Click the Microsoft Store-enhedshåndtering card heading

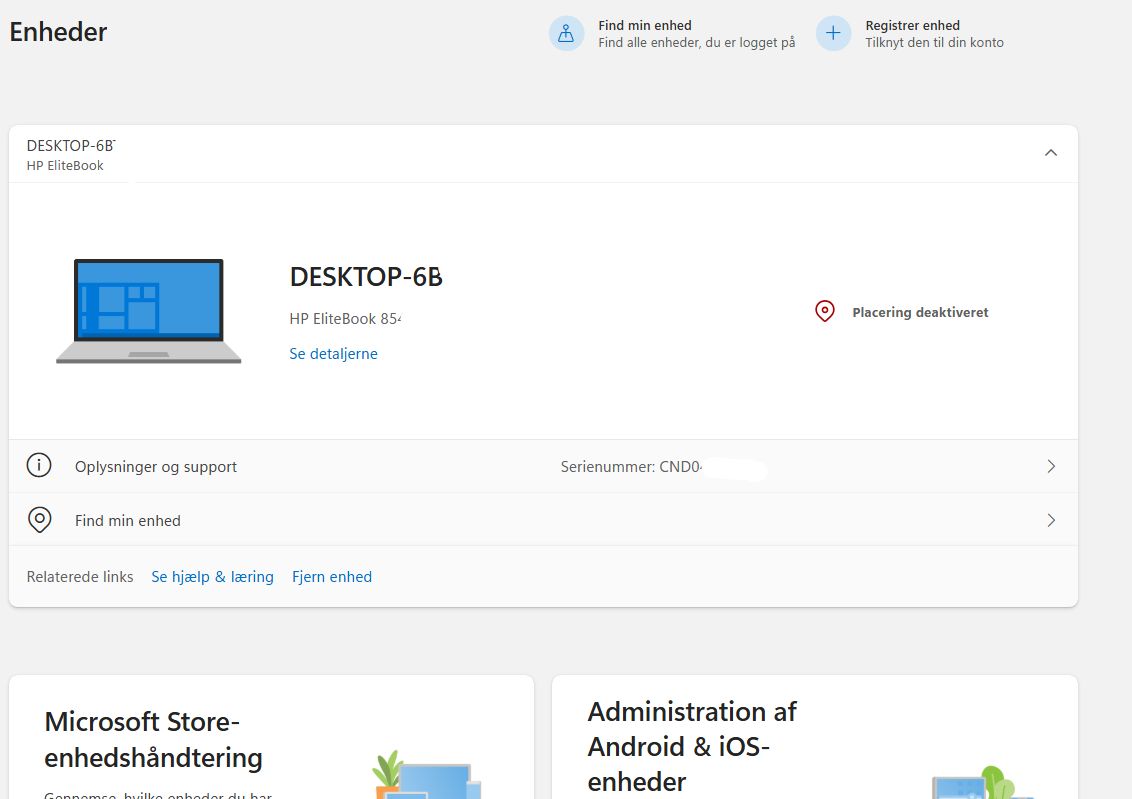(153, 740)
